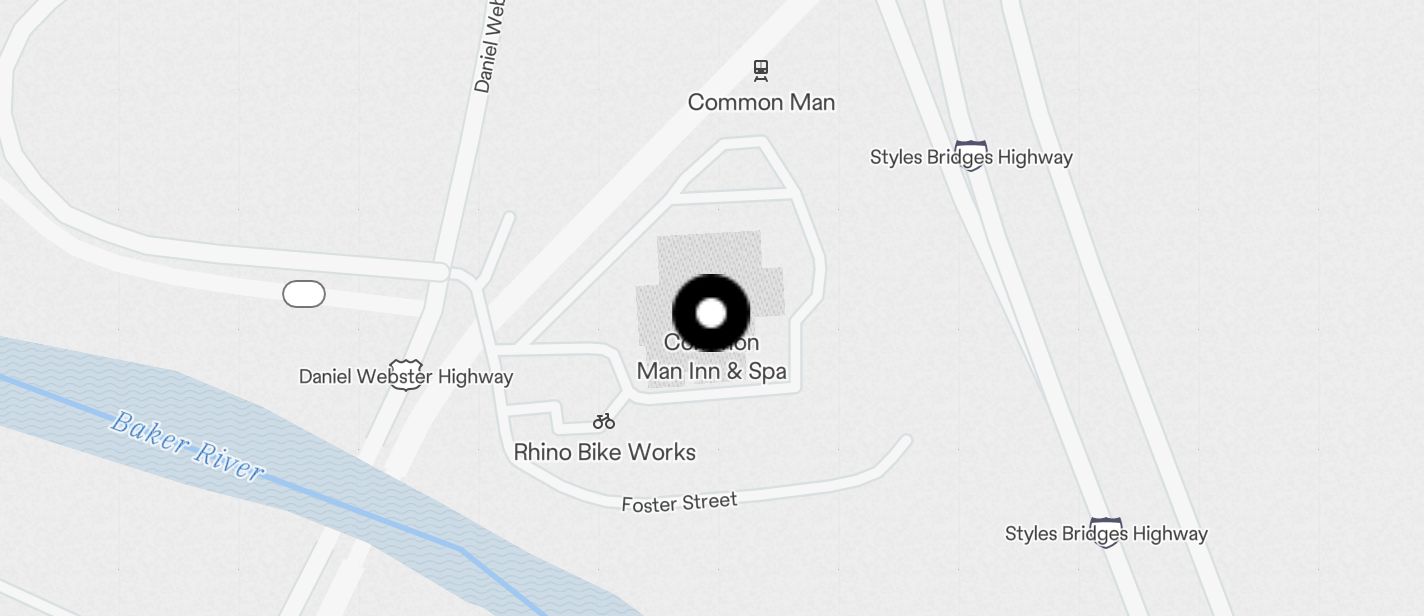
Task: Select the Common Man station label
Action: (x=761, y=102)
